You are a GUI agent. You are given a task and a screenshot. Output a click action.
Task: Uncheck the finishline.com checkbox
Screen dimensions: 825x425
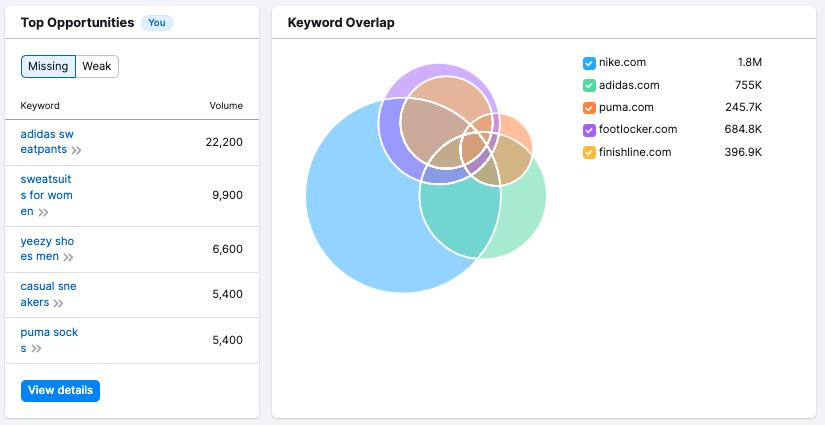(x=589, y=153)
